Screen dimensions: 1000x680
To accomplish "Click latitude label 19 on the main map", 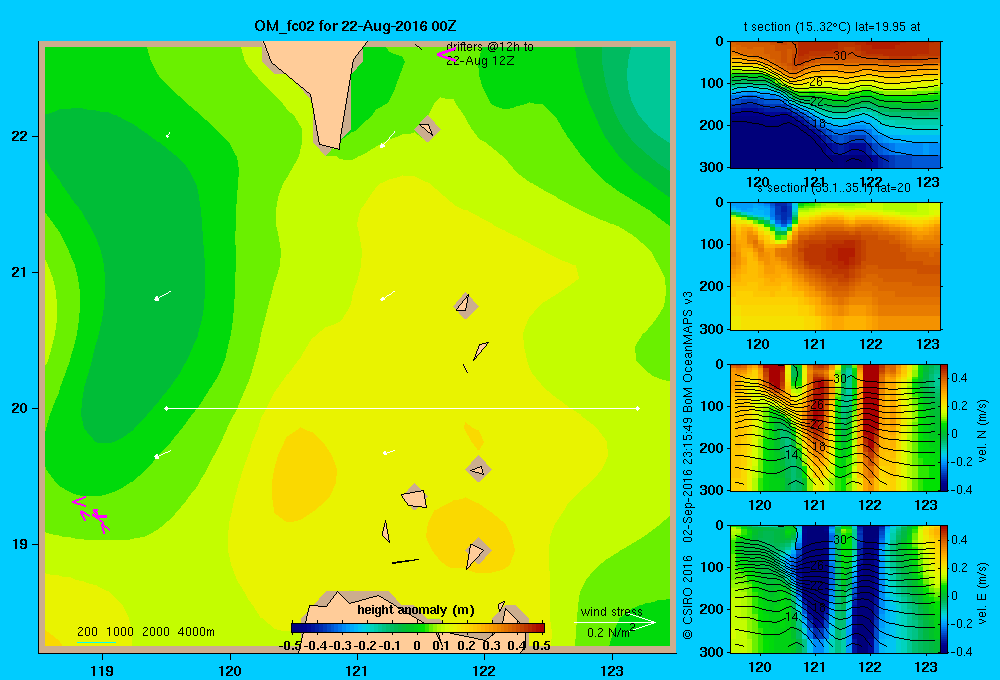I will [20, 544].
